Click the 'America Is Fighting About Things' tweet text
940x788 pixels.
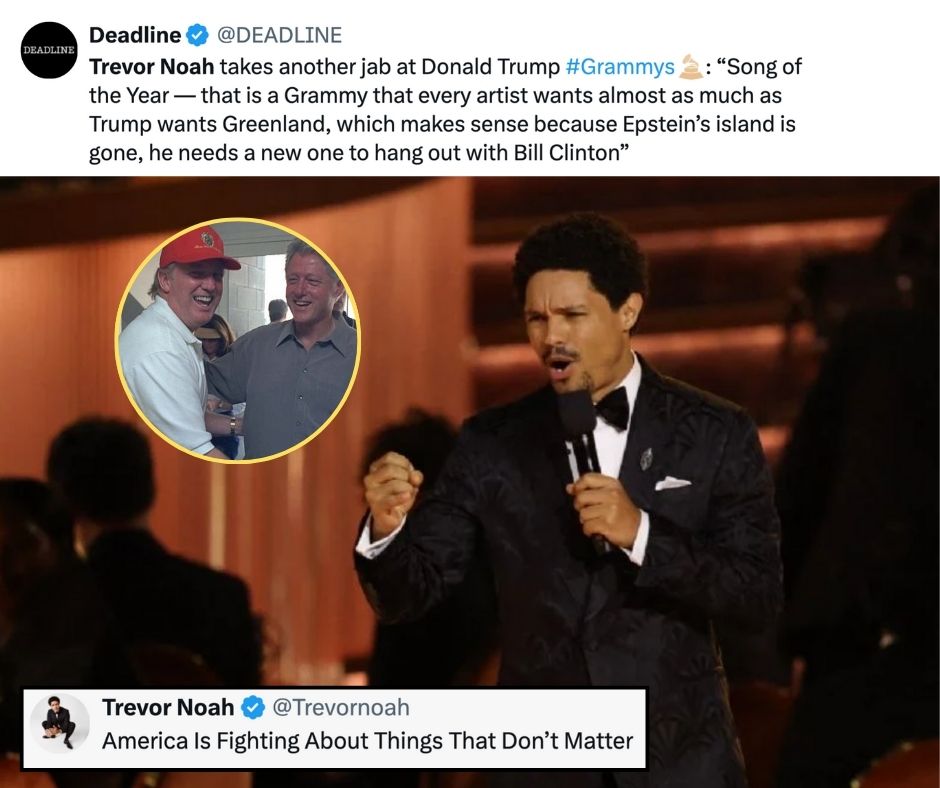(367, 741)
